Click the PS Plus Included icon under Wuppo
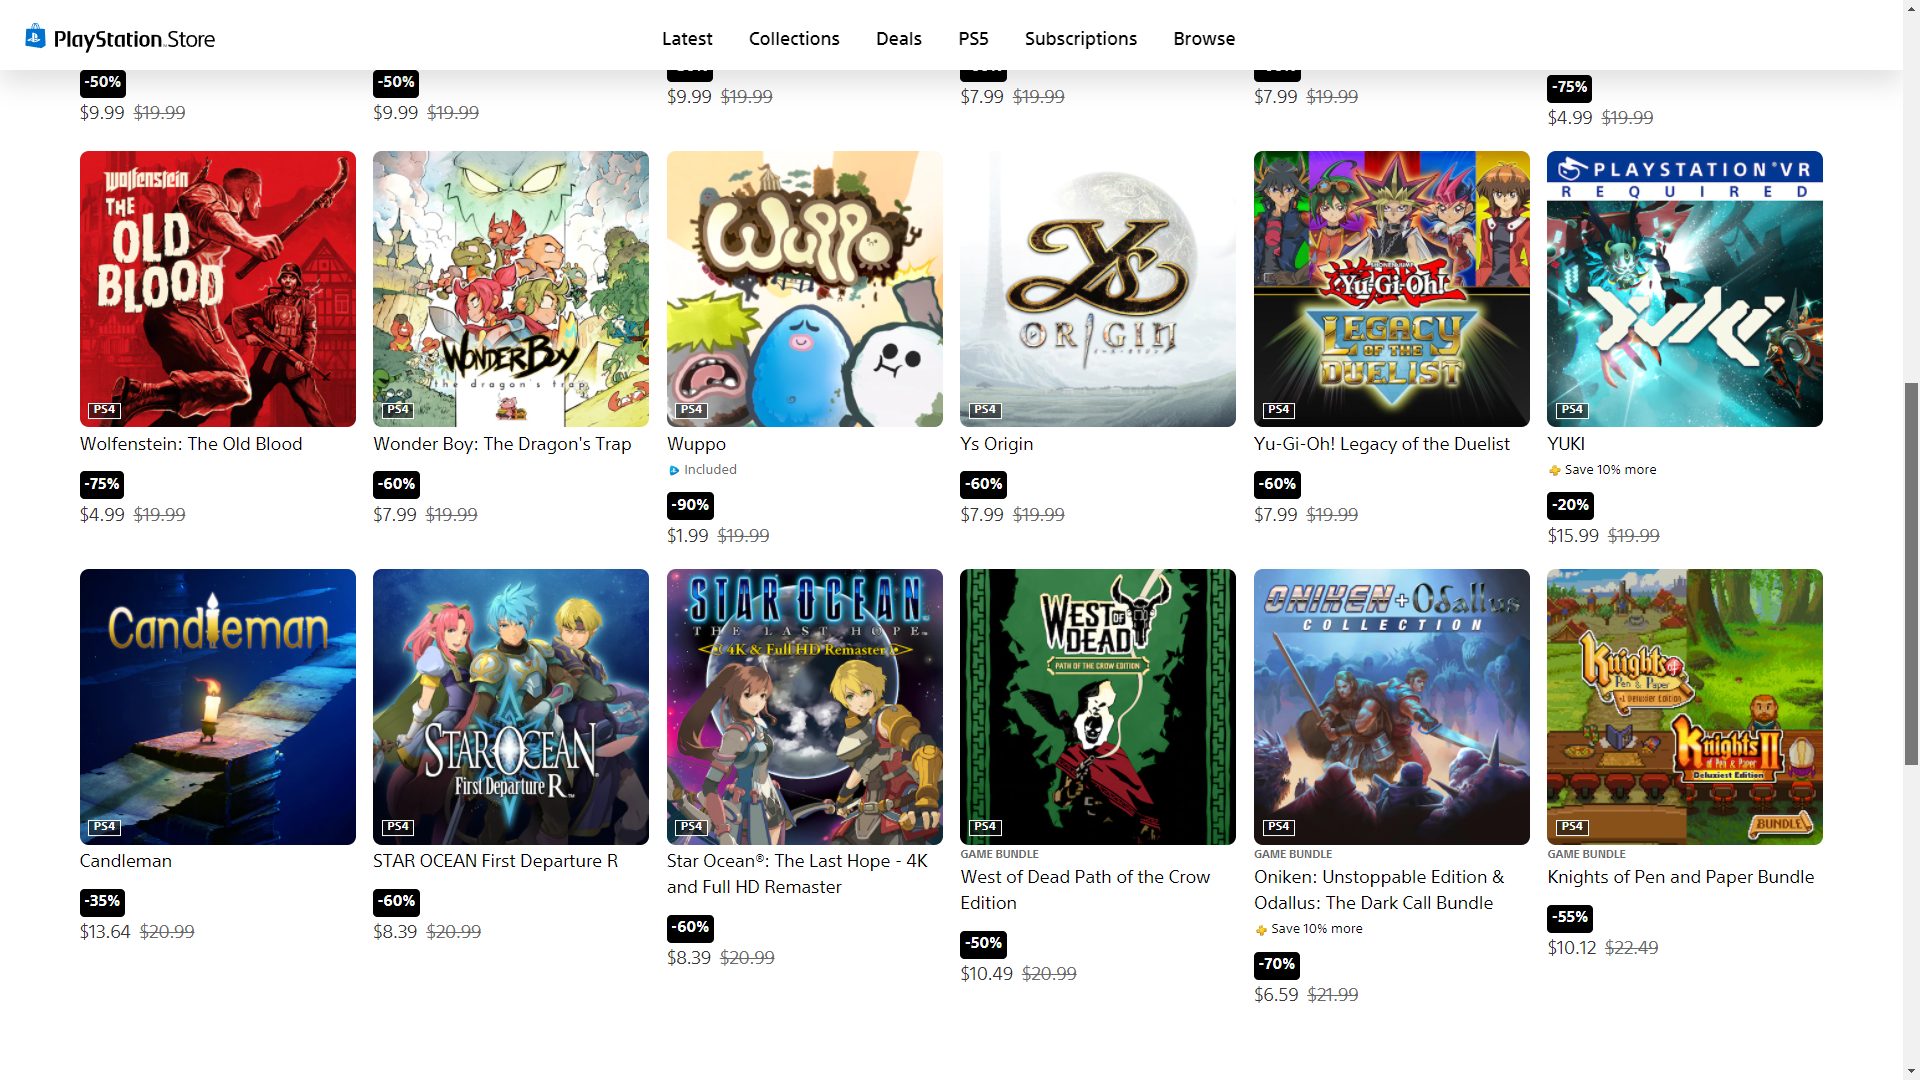 pyautogui.click(x=674, y=470)
